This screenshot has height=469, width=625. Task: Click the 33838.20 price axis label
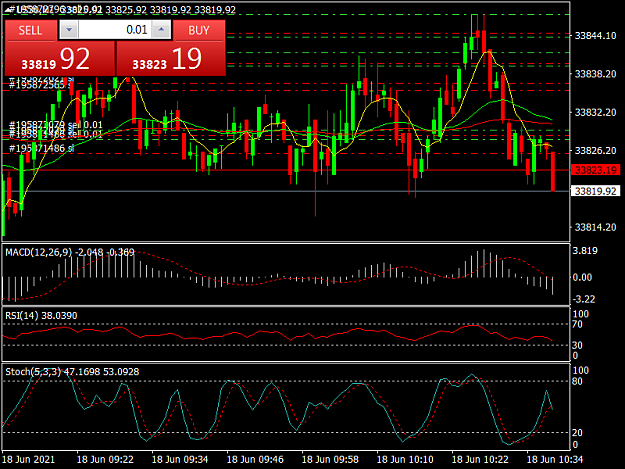pyautogui.click(x=596, y=74)
